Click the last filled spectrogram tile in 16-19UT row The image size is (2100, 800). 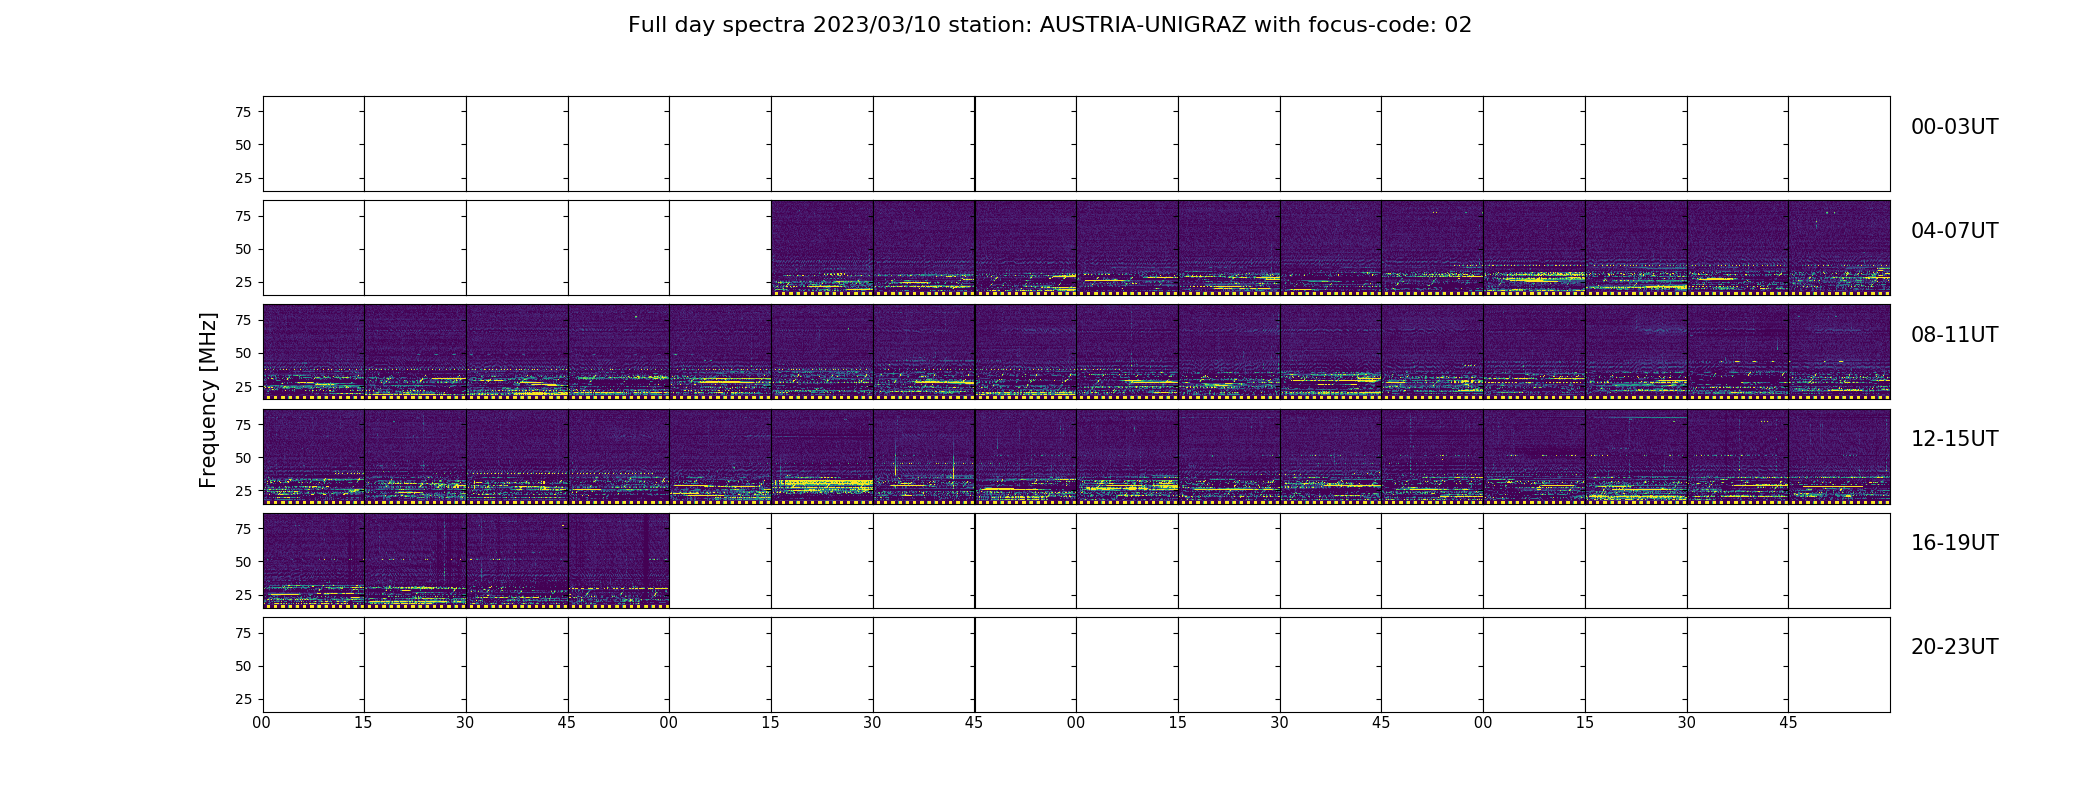click(x=619, y=560)
